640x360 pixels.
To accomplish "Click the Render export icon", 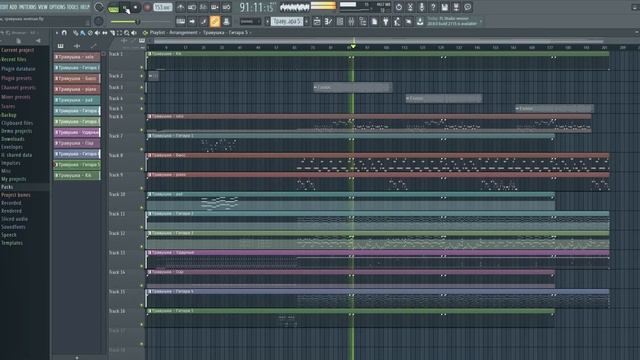I will point(456,7).
